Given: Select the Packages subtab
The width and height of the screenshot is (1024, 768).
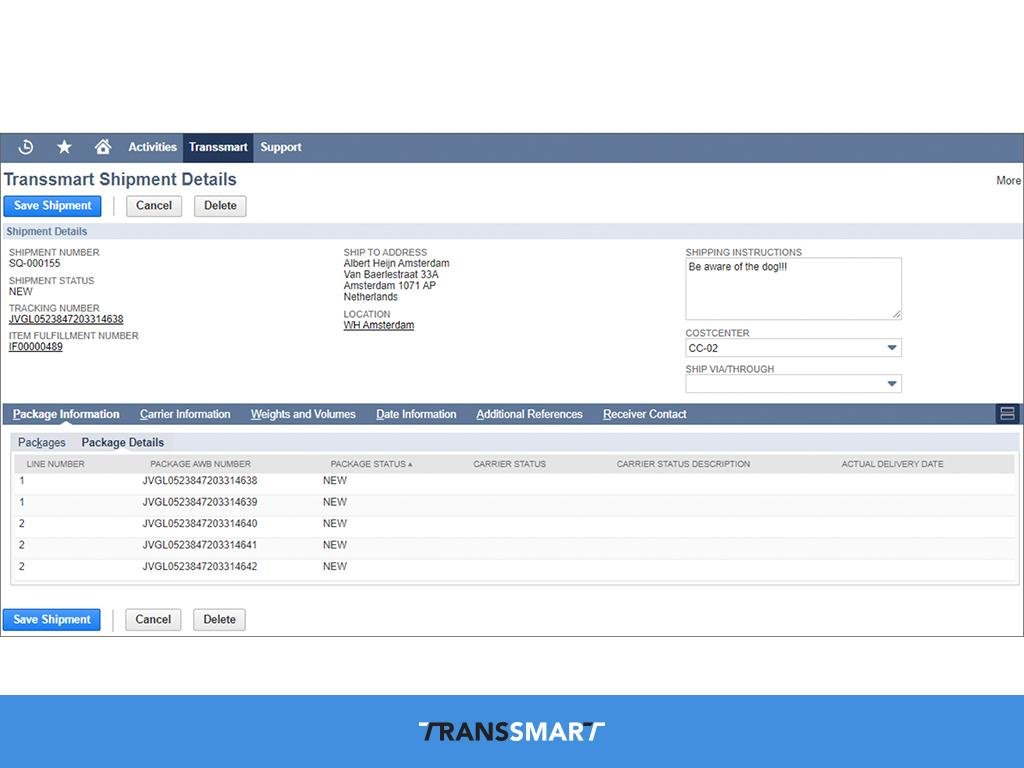Looking at the screenshot, I should pos(42,442).
